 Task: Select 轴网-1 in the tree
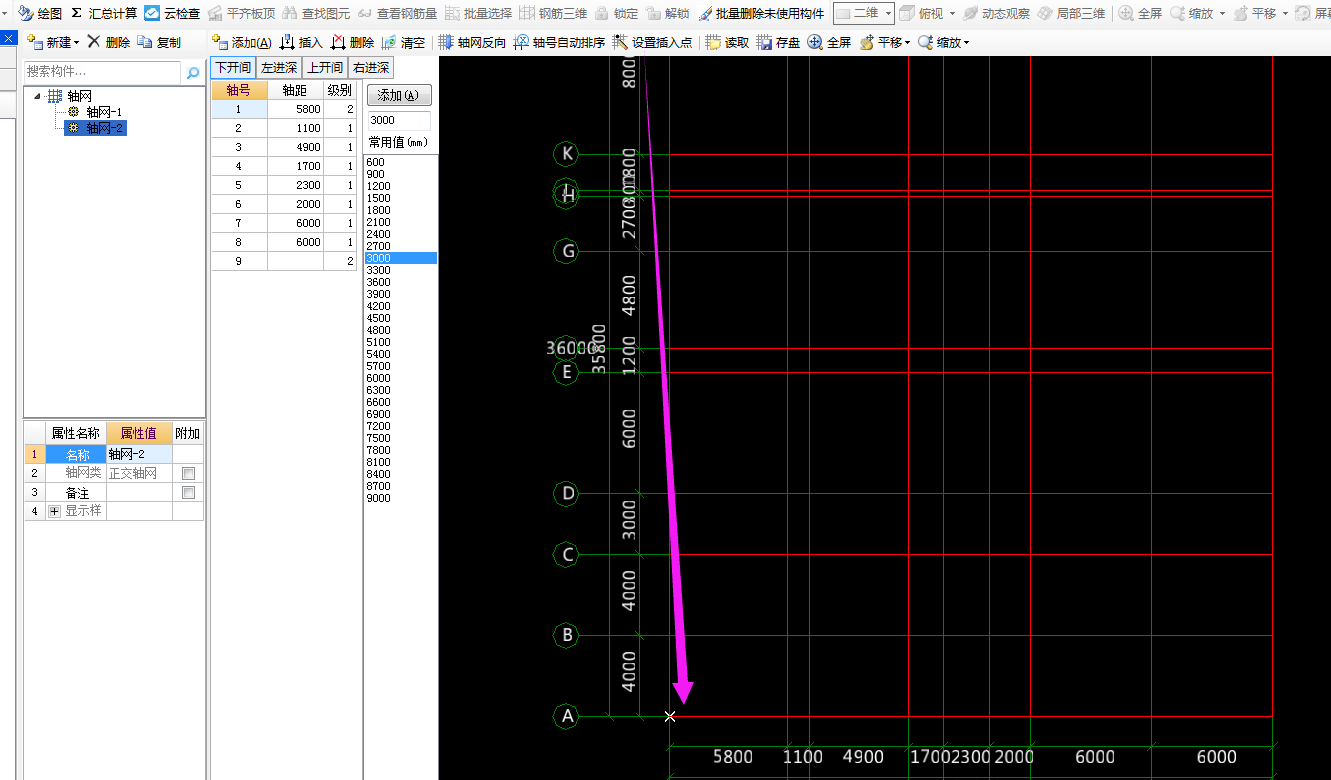click(104, 112)
